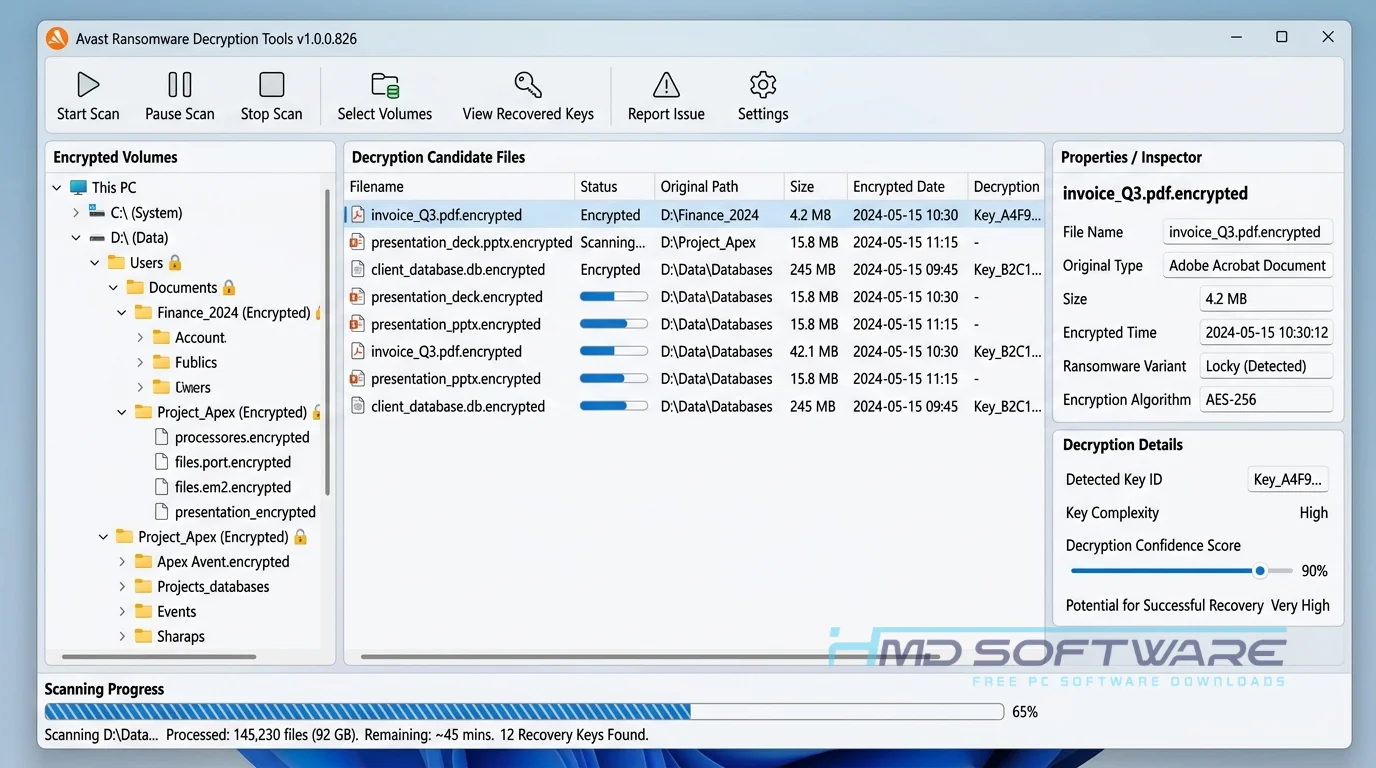1376x768 pixels.
Task: Sort by the Status column header
Action: point(614,187)
